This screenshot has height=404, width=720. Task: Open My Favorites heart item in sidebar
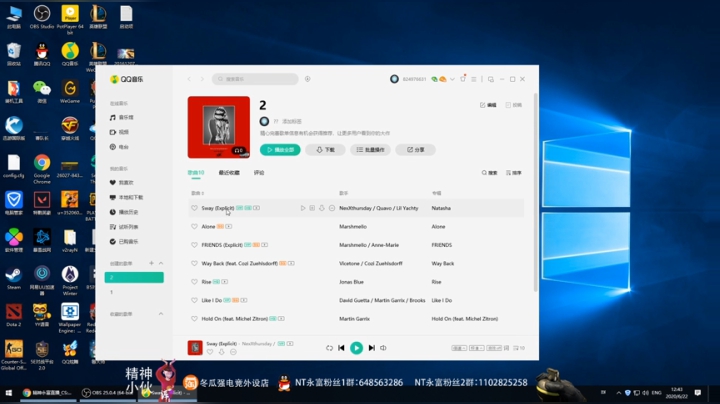[122, 183]
